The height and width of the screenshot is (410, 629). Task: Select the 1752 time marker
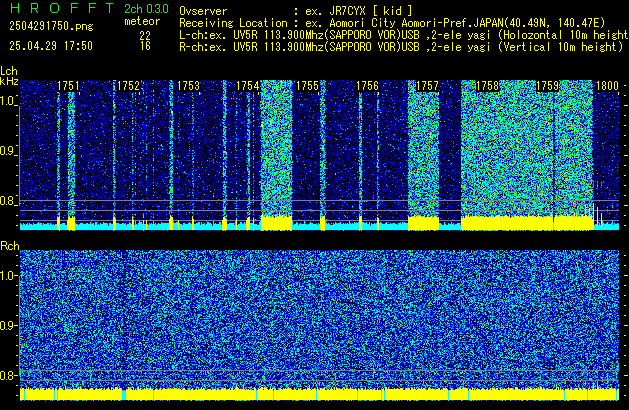128,86
